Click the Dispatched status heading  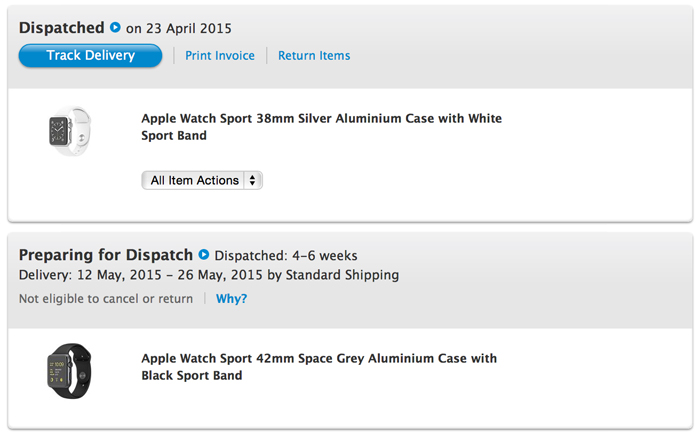(62, 28)
